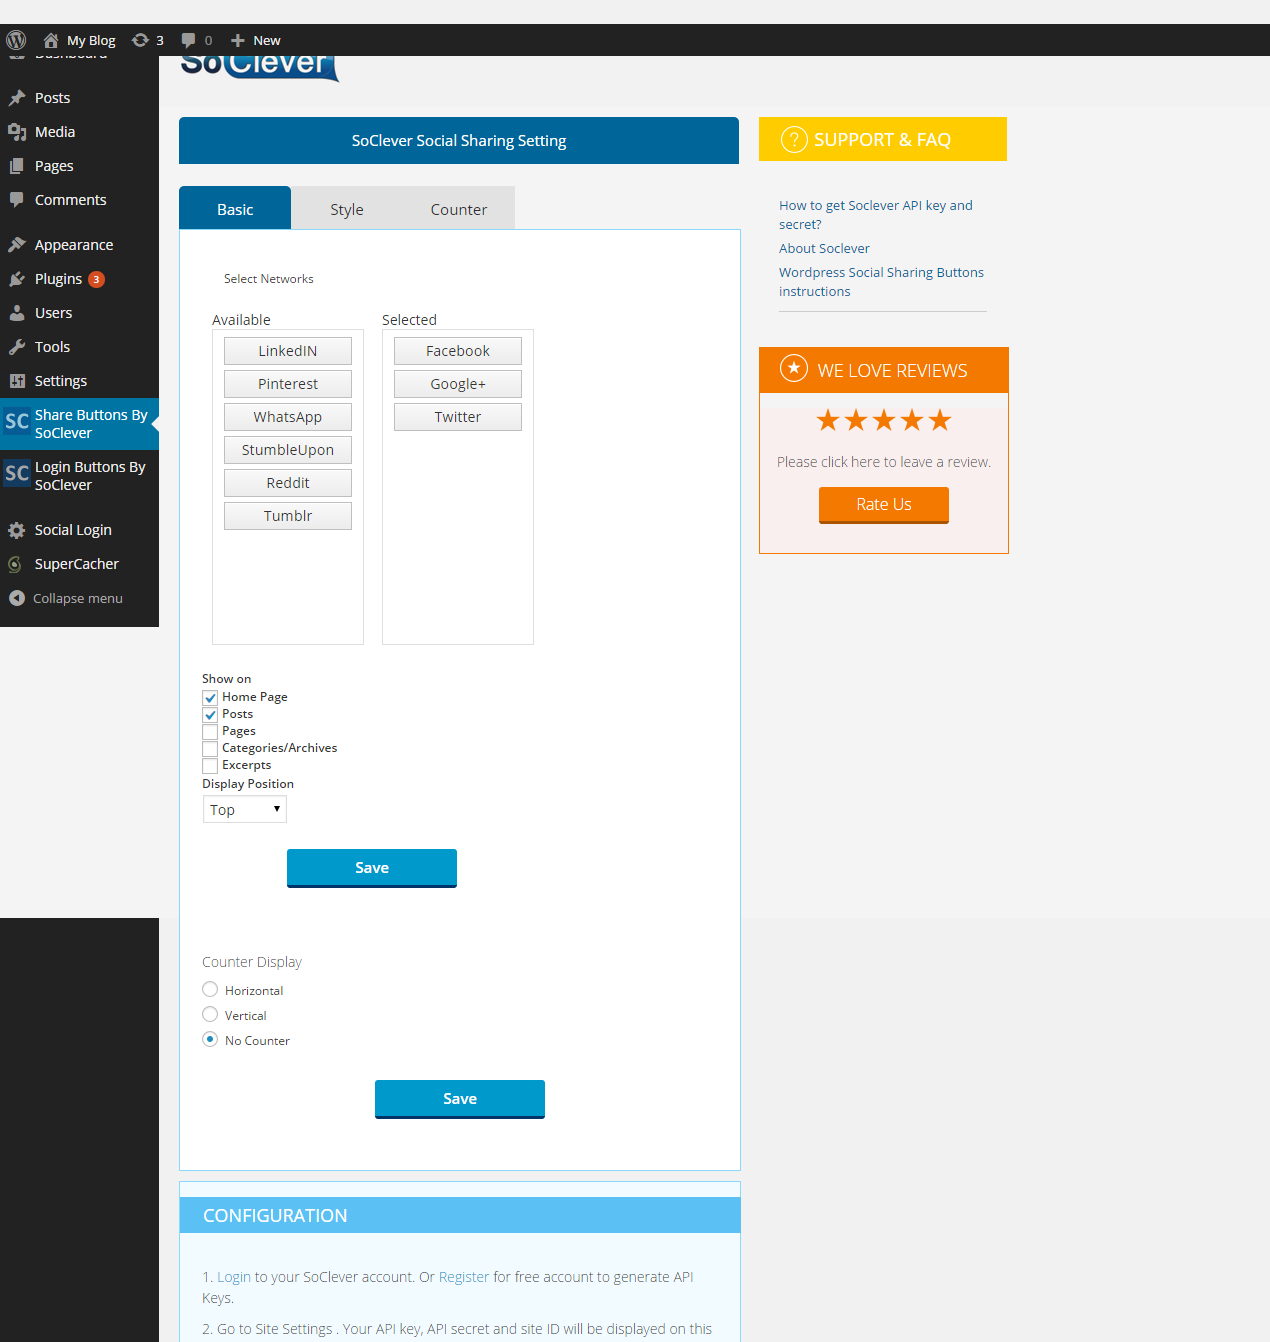Click the star circle reviews icon
This screenshot has width=1270, height=1342.
pos(794,369)
